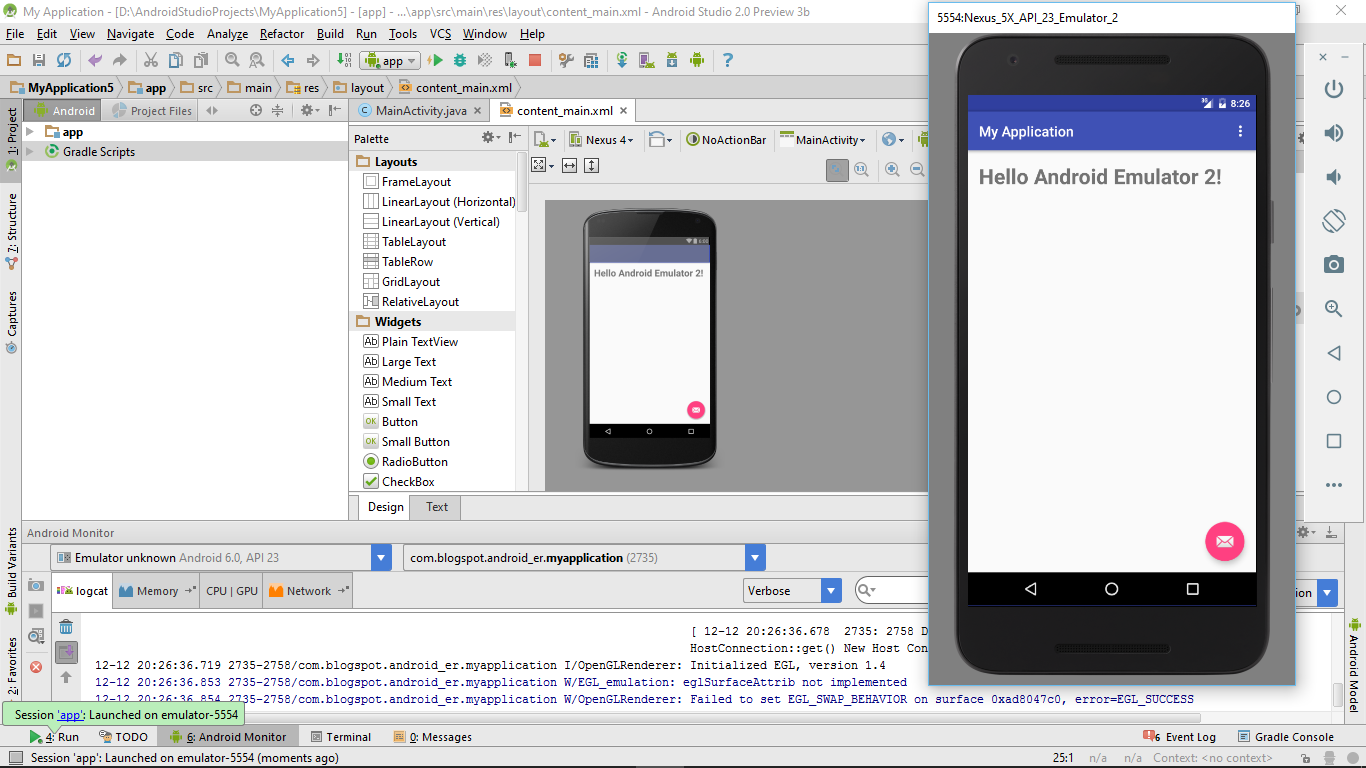Viewport: 1366px width, 768px height.
Task: Click the 'app' link in the session balloon
Action: click(70, 715)
